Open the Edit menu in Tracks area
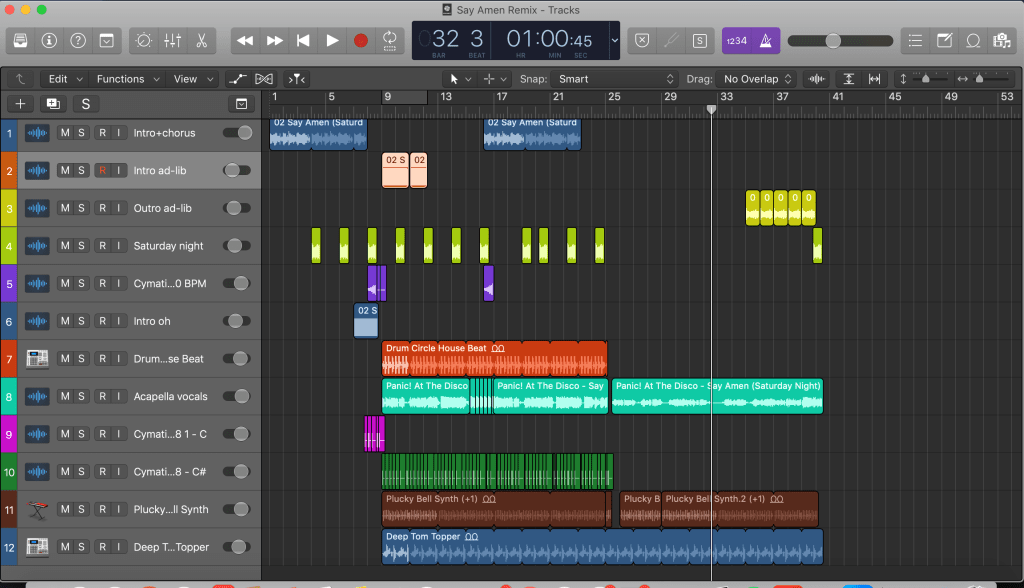 (63, 79)
